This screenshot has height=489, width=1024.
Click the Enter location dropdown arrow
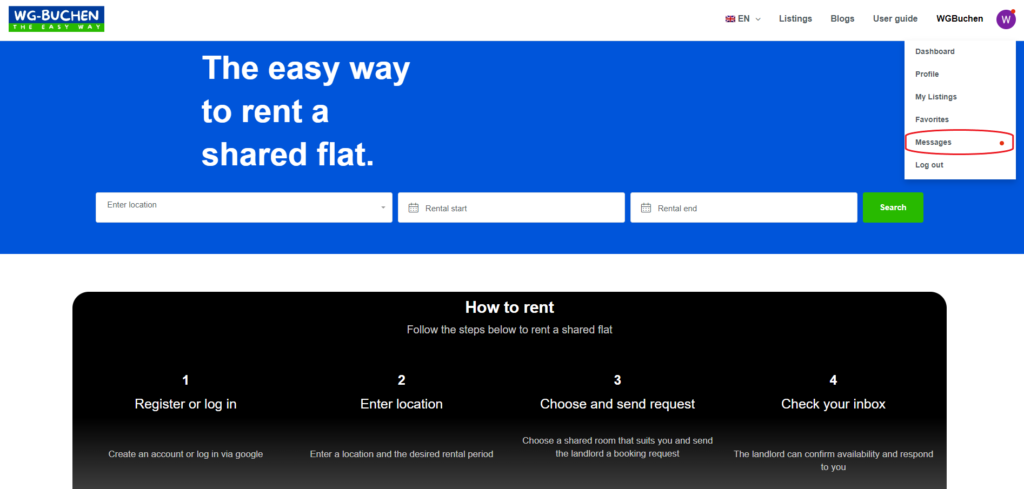point(383,208)
